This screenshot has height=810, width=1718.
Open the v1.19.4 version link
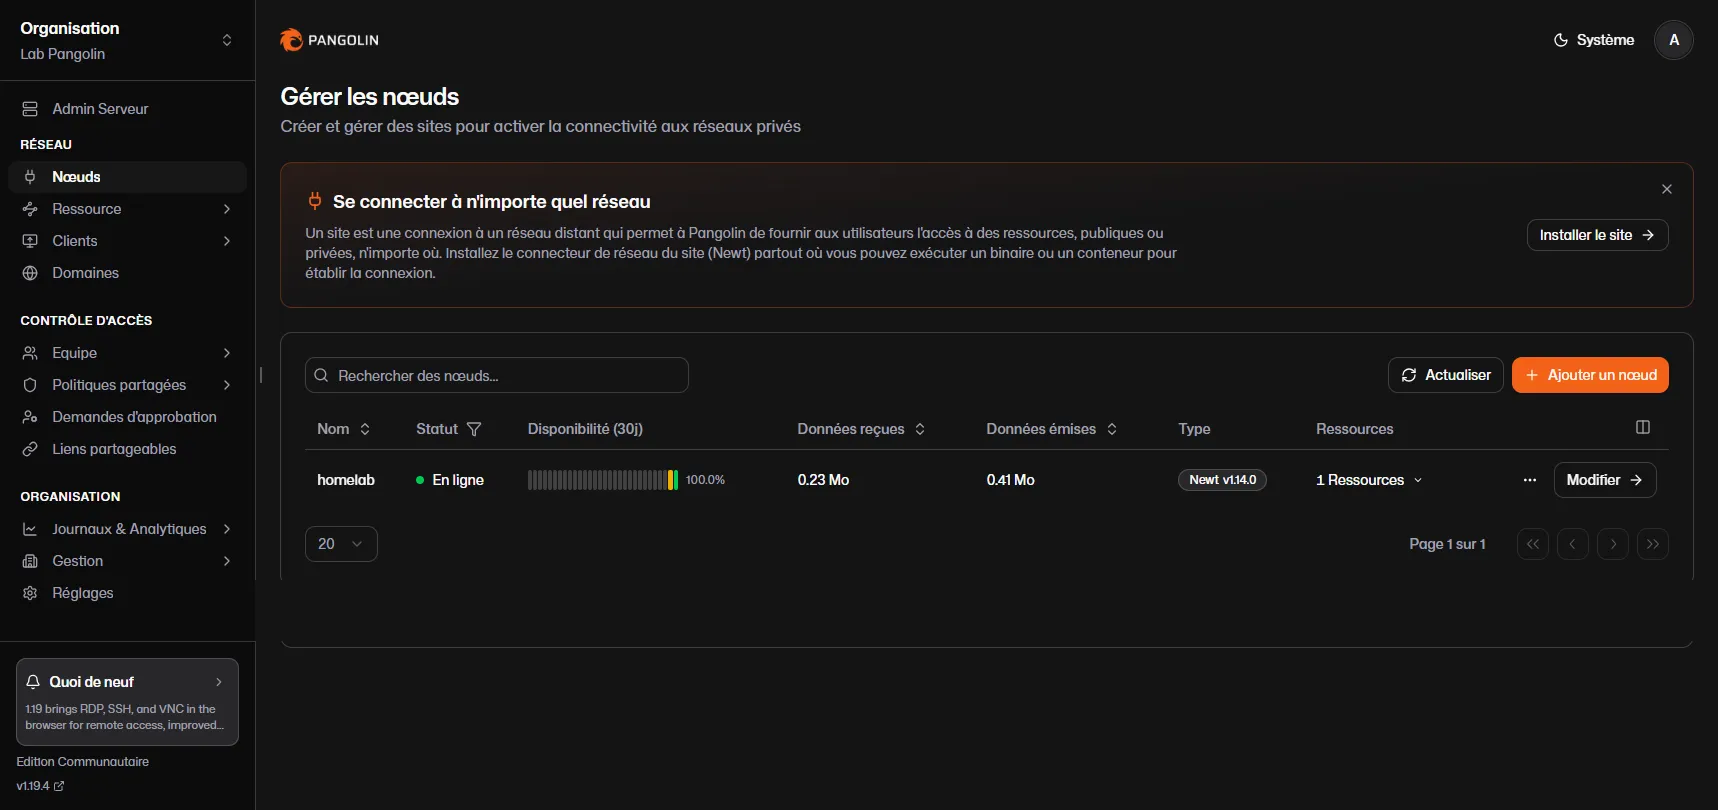tap(40, 786)
